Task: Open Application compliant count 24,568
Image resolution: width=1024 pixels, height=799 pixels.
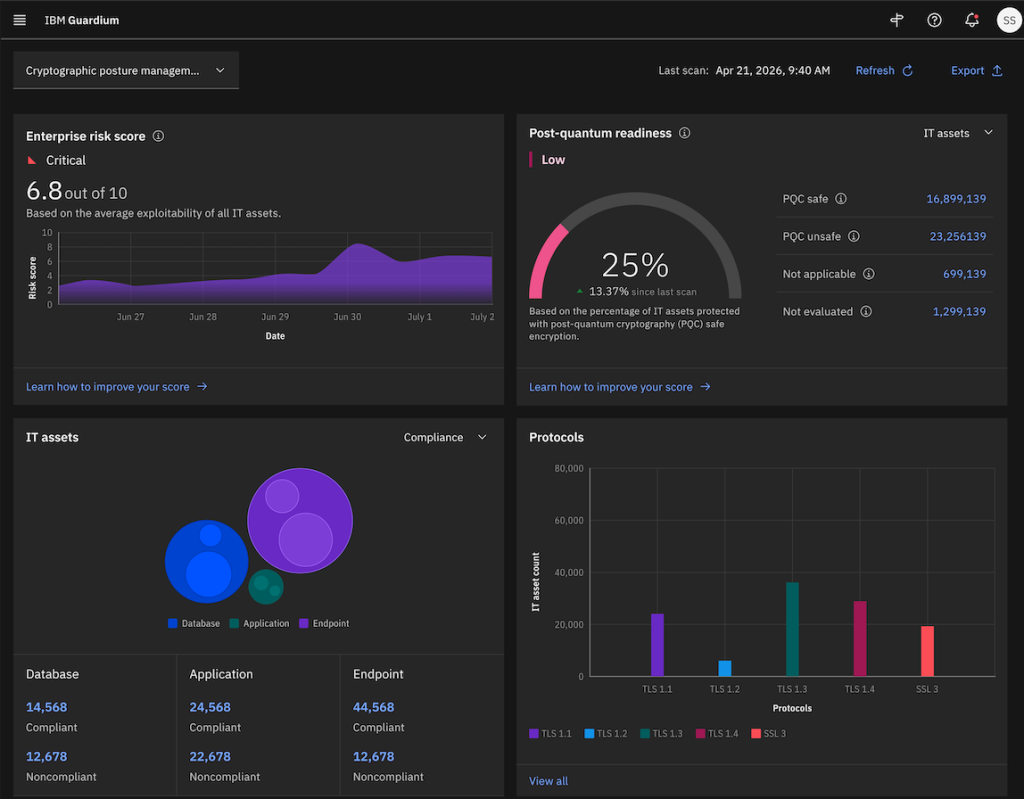Action: point(210,707)
